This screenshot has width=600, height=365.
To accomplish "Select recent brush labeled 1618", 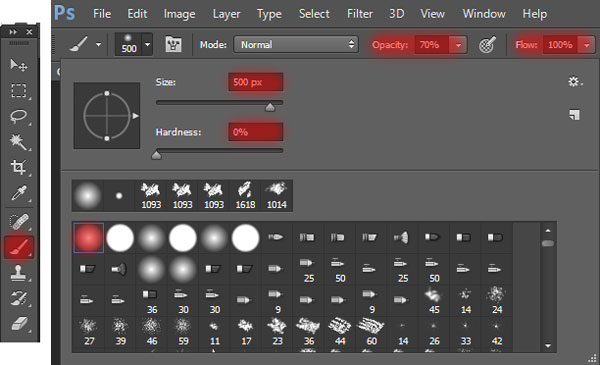I will pos(245,196).
